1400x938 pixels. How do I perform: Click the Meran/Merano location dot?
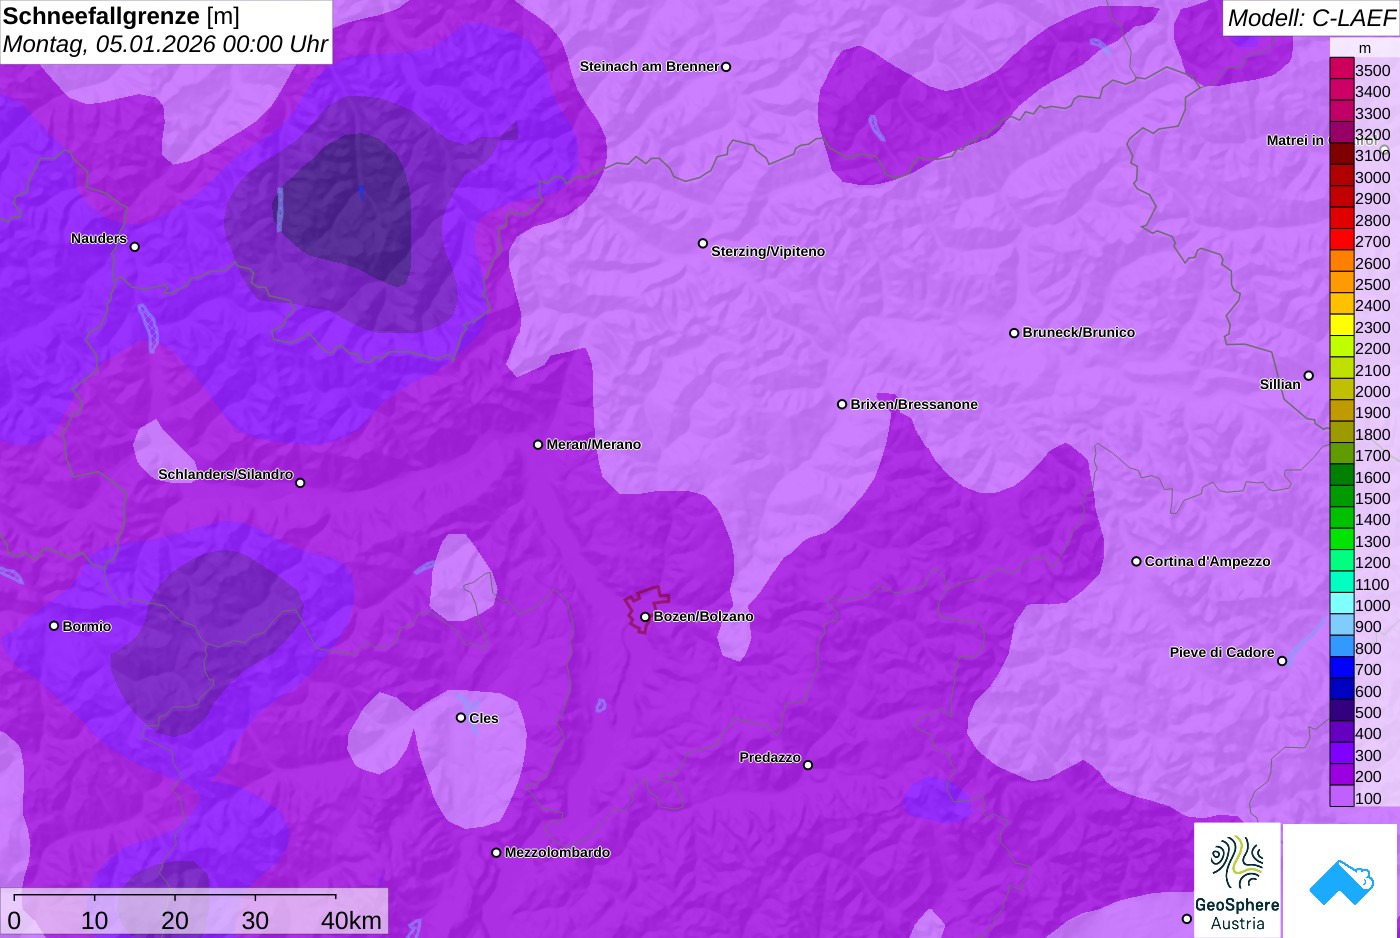538,444
